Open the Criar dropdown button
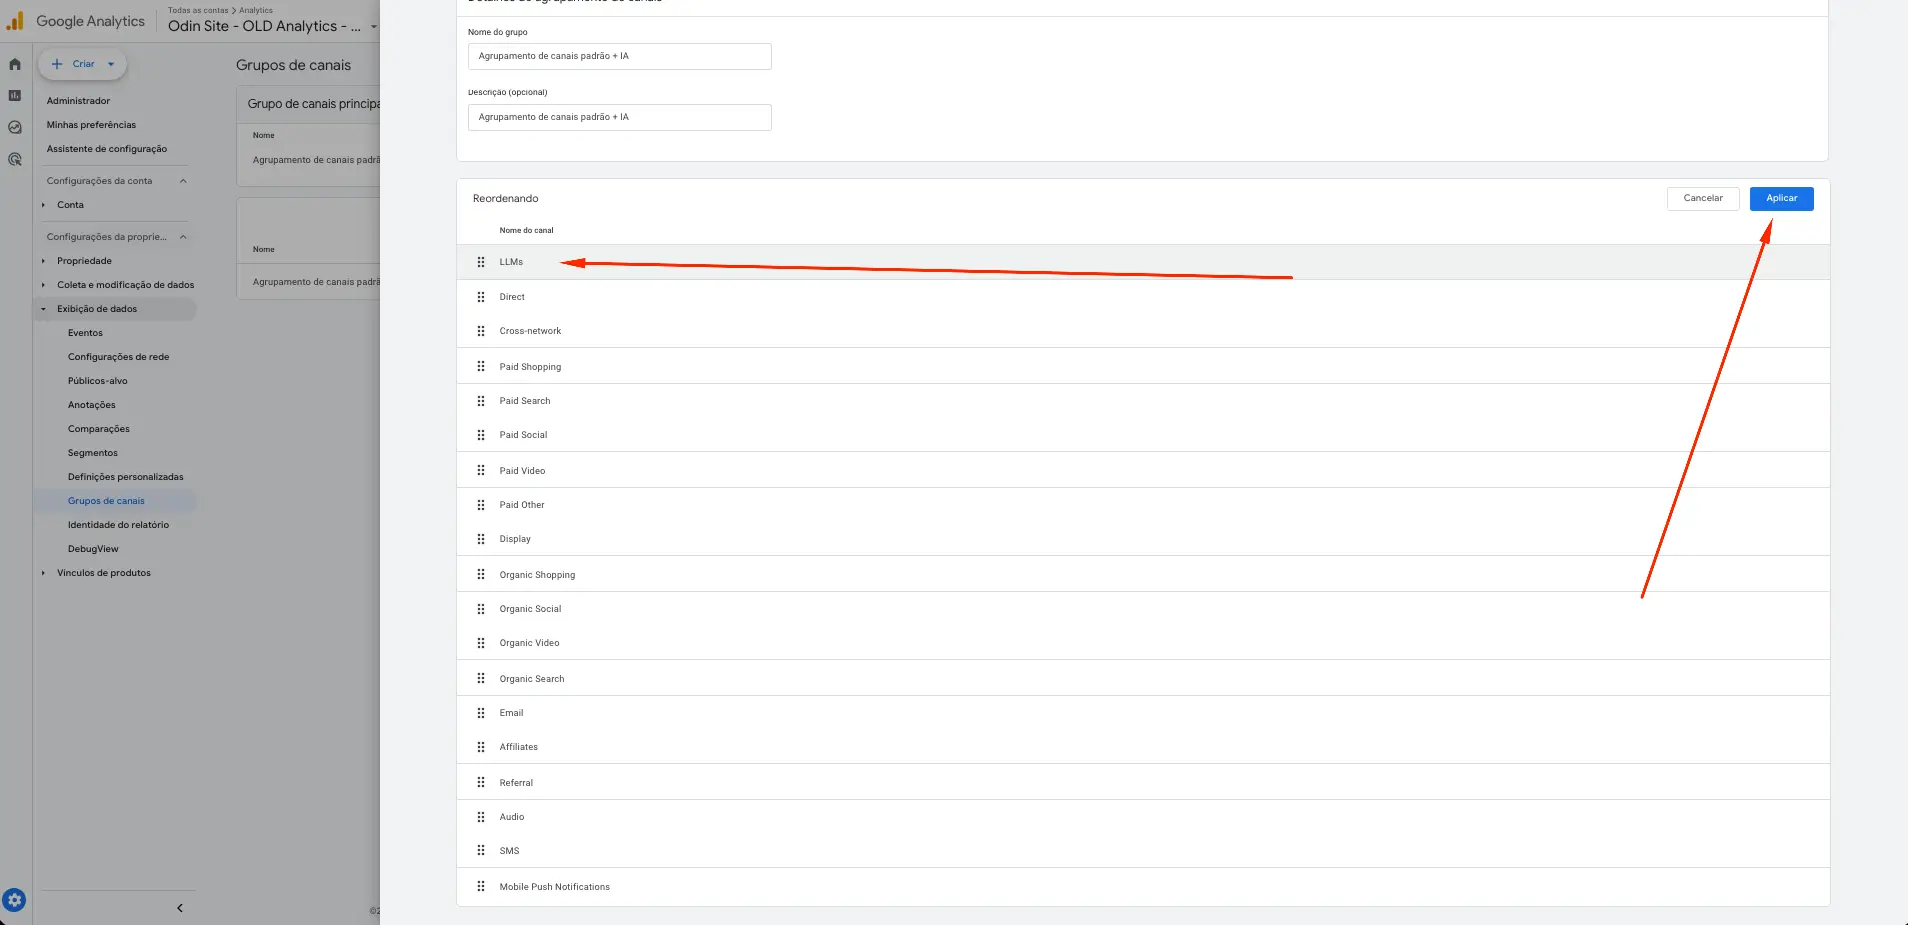Viewport: 1908px width, 925px height. [x=83, y=64]
